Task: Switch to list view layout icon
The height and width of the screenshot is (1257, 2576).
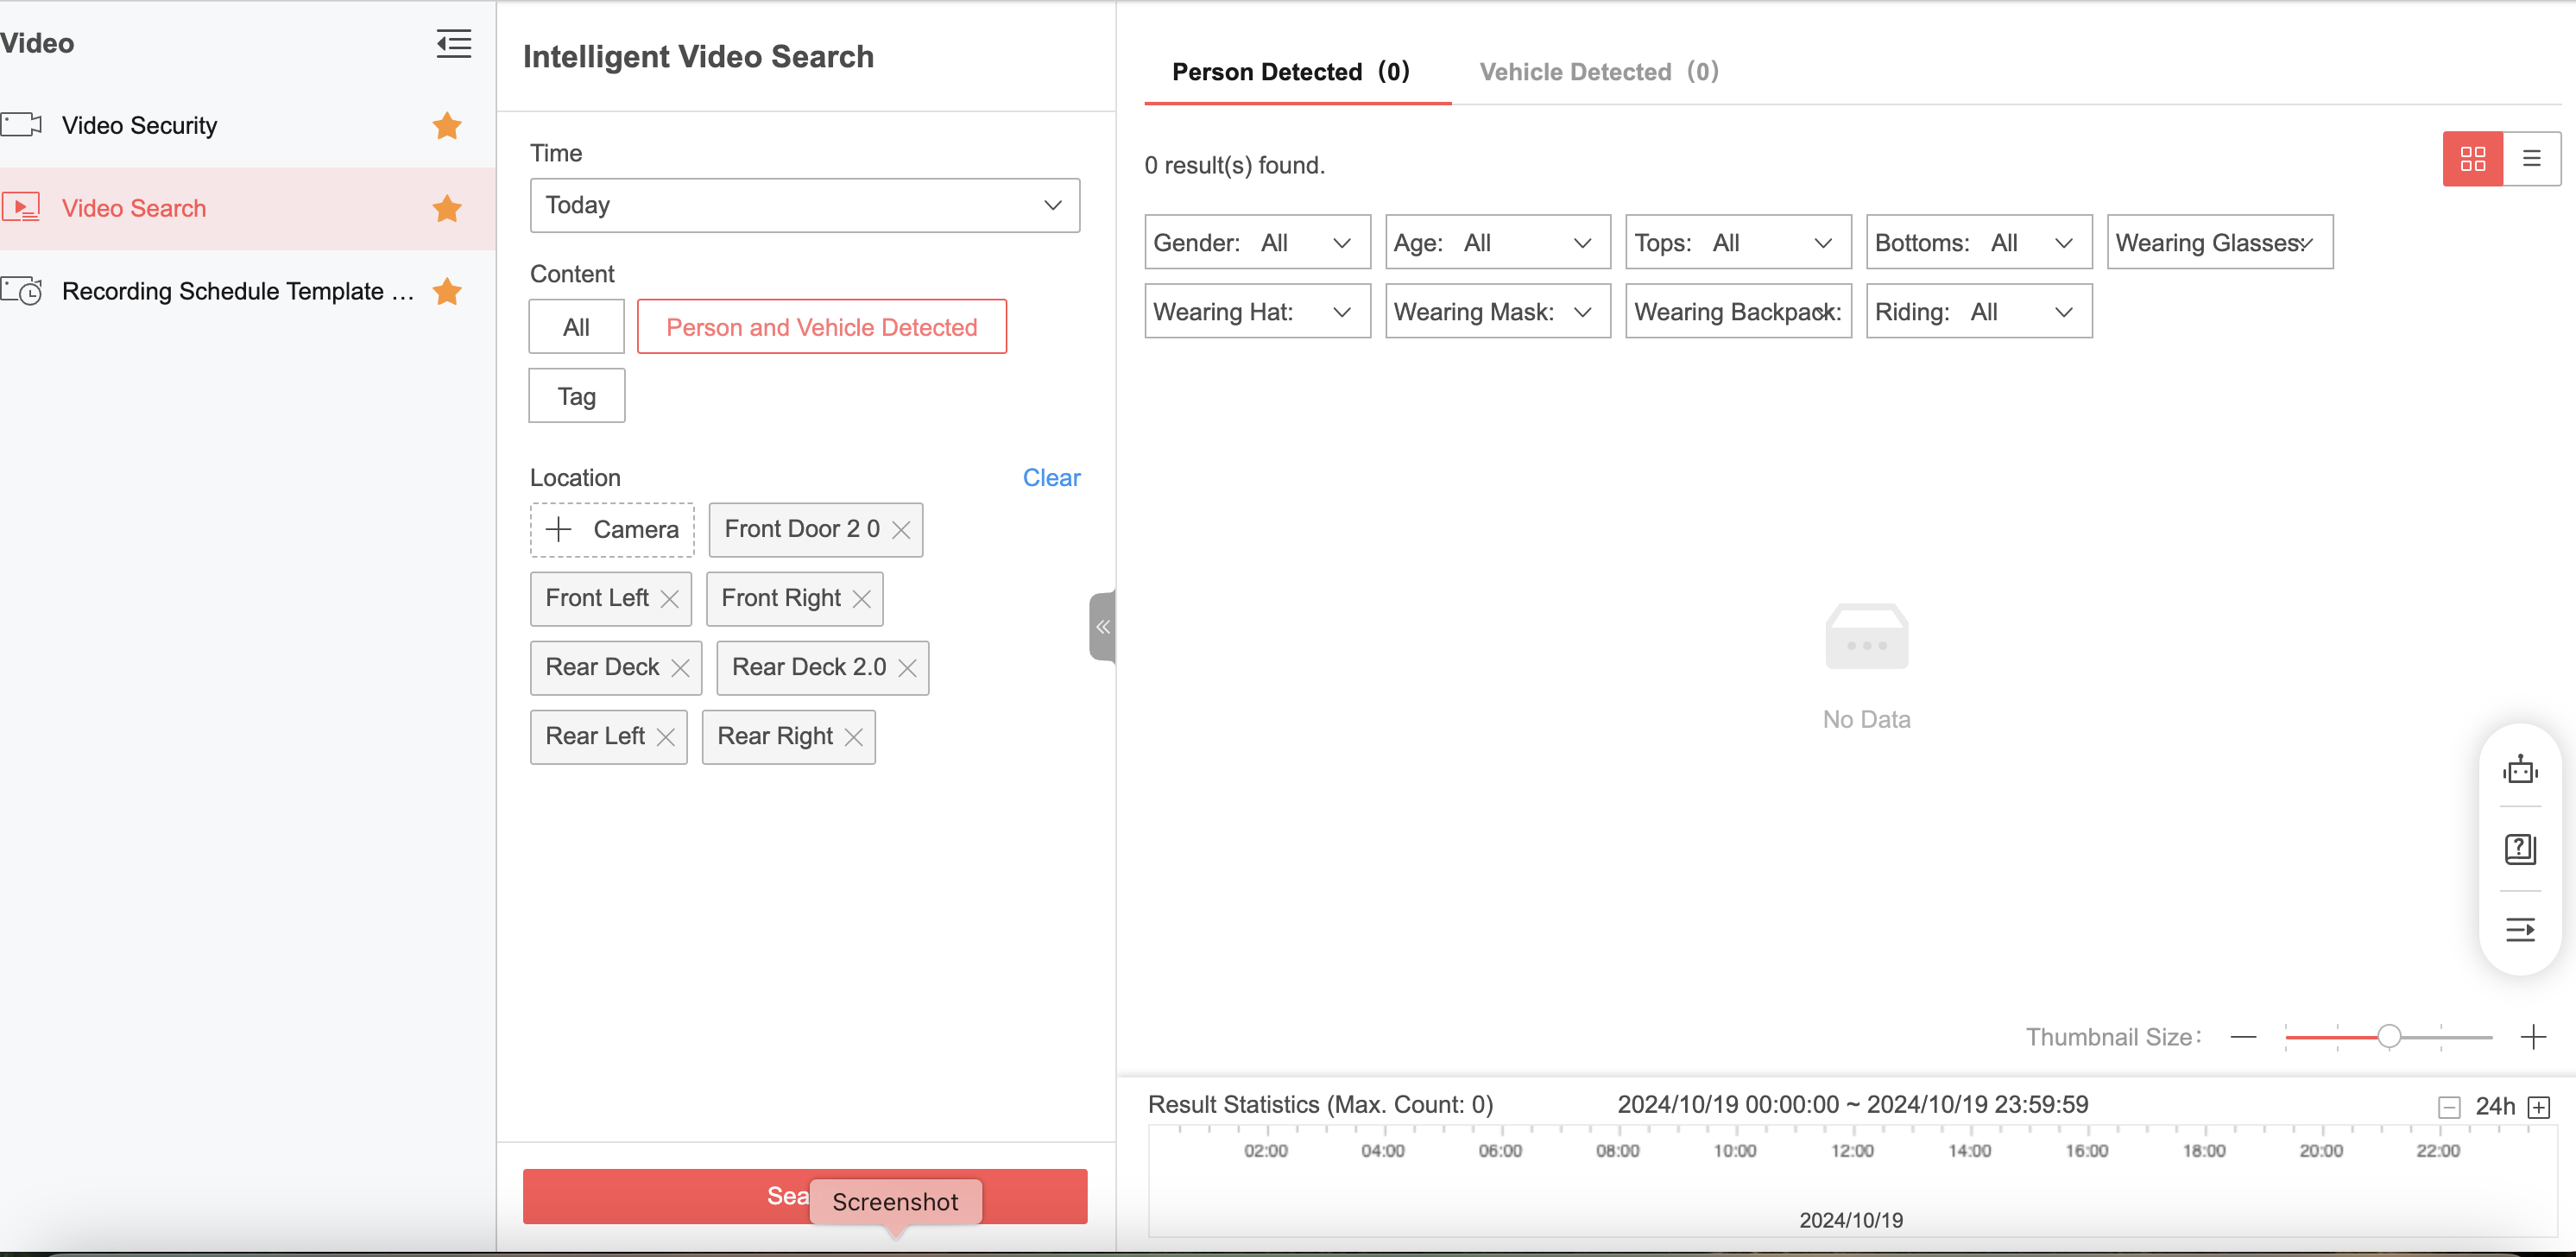Action: pos(2531,159)
